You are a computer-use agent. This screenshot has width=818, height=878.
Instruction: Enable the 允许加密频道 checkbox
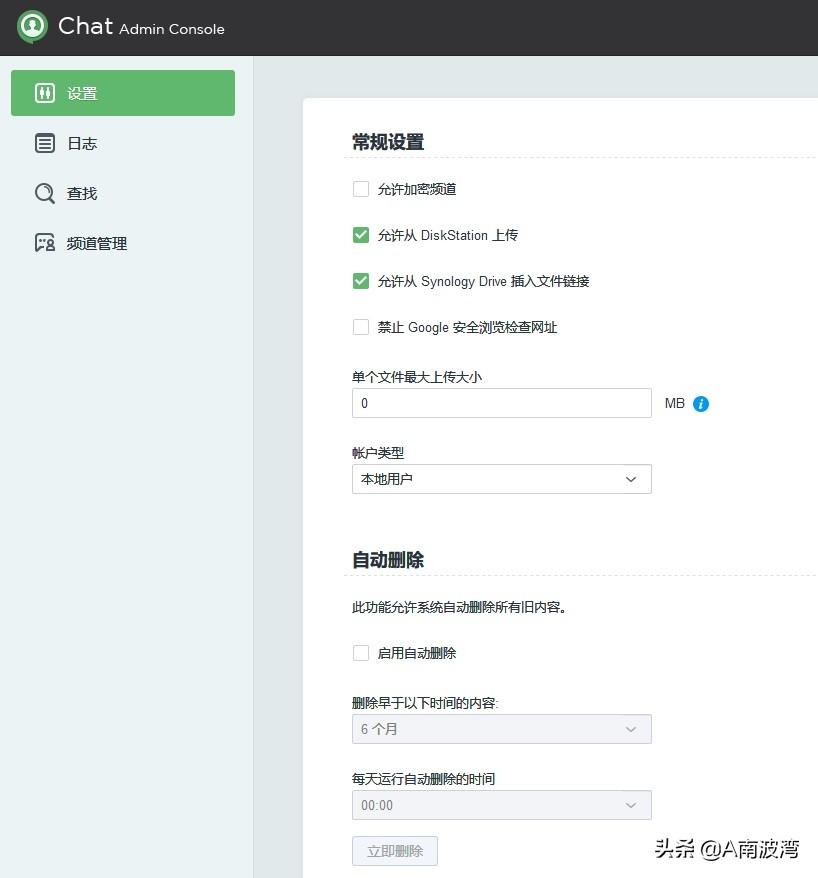(x=361, y=189)
